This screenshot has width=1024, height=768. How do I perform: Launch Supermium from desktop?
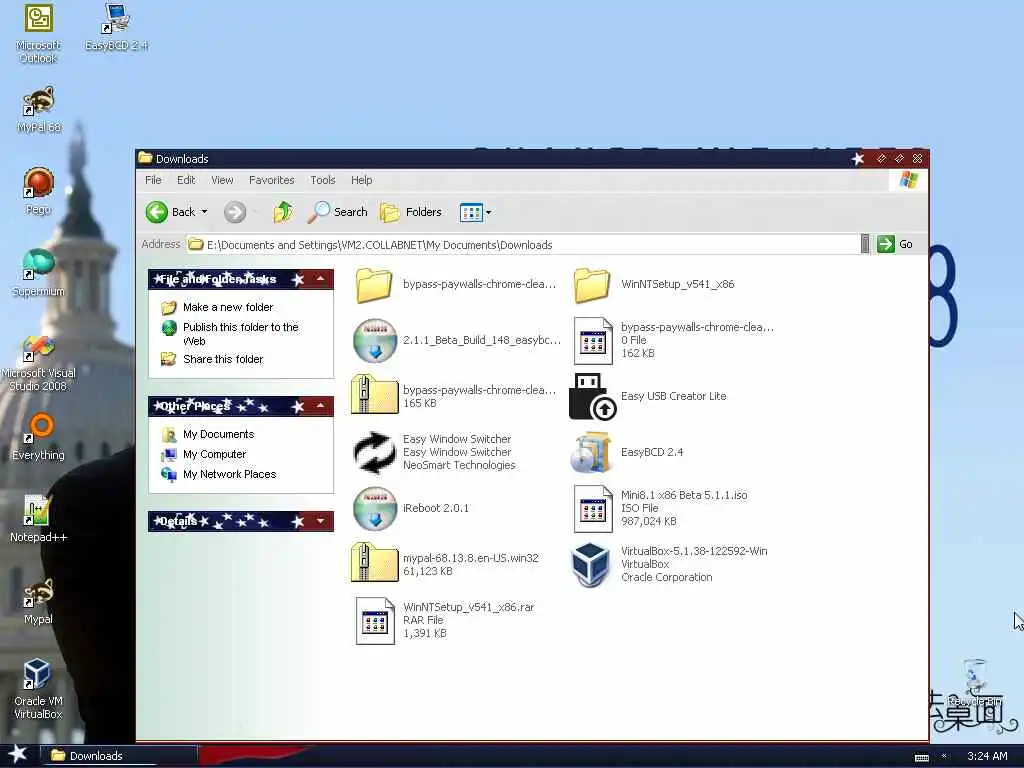point(38,273)
